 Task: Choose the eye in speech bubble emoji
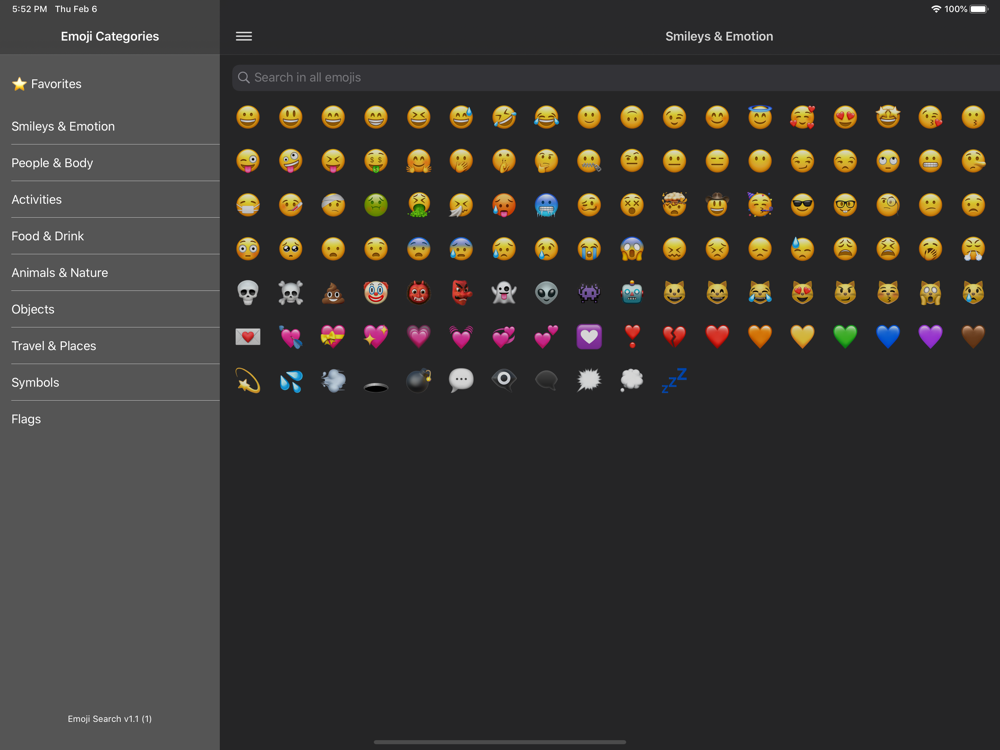point(504,379)
